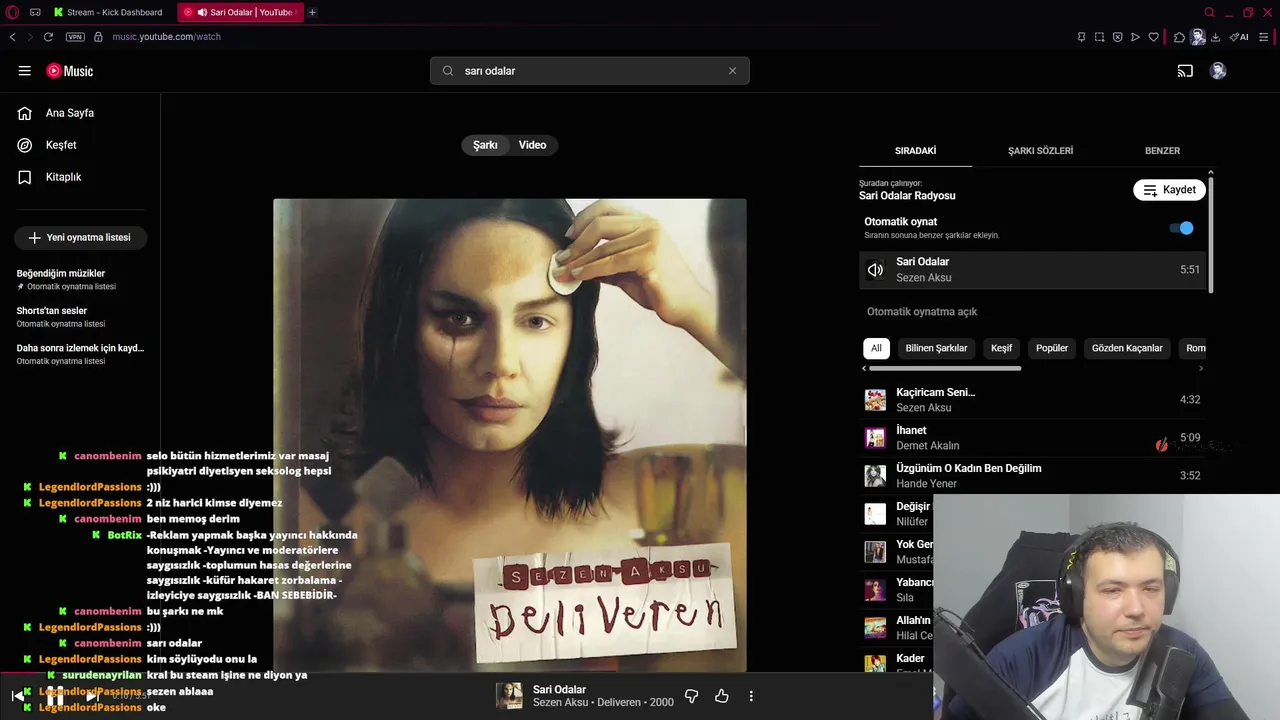Click the Sezen Aksu artist link in player bar

coord(561,703)
